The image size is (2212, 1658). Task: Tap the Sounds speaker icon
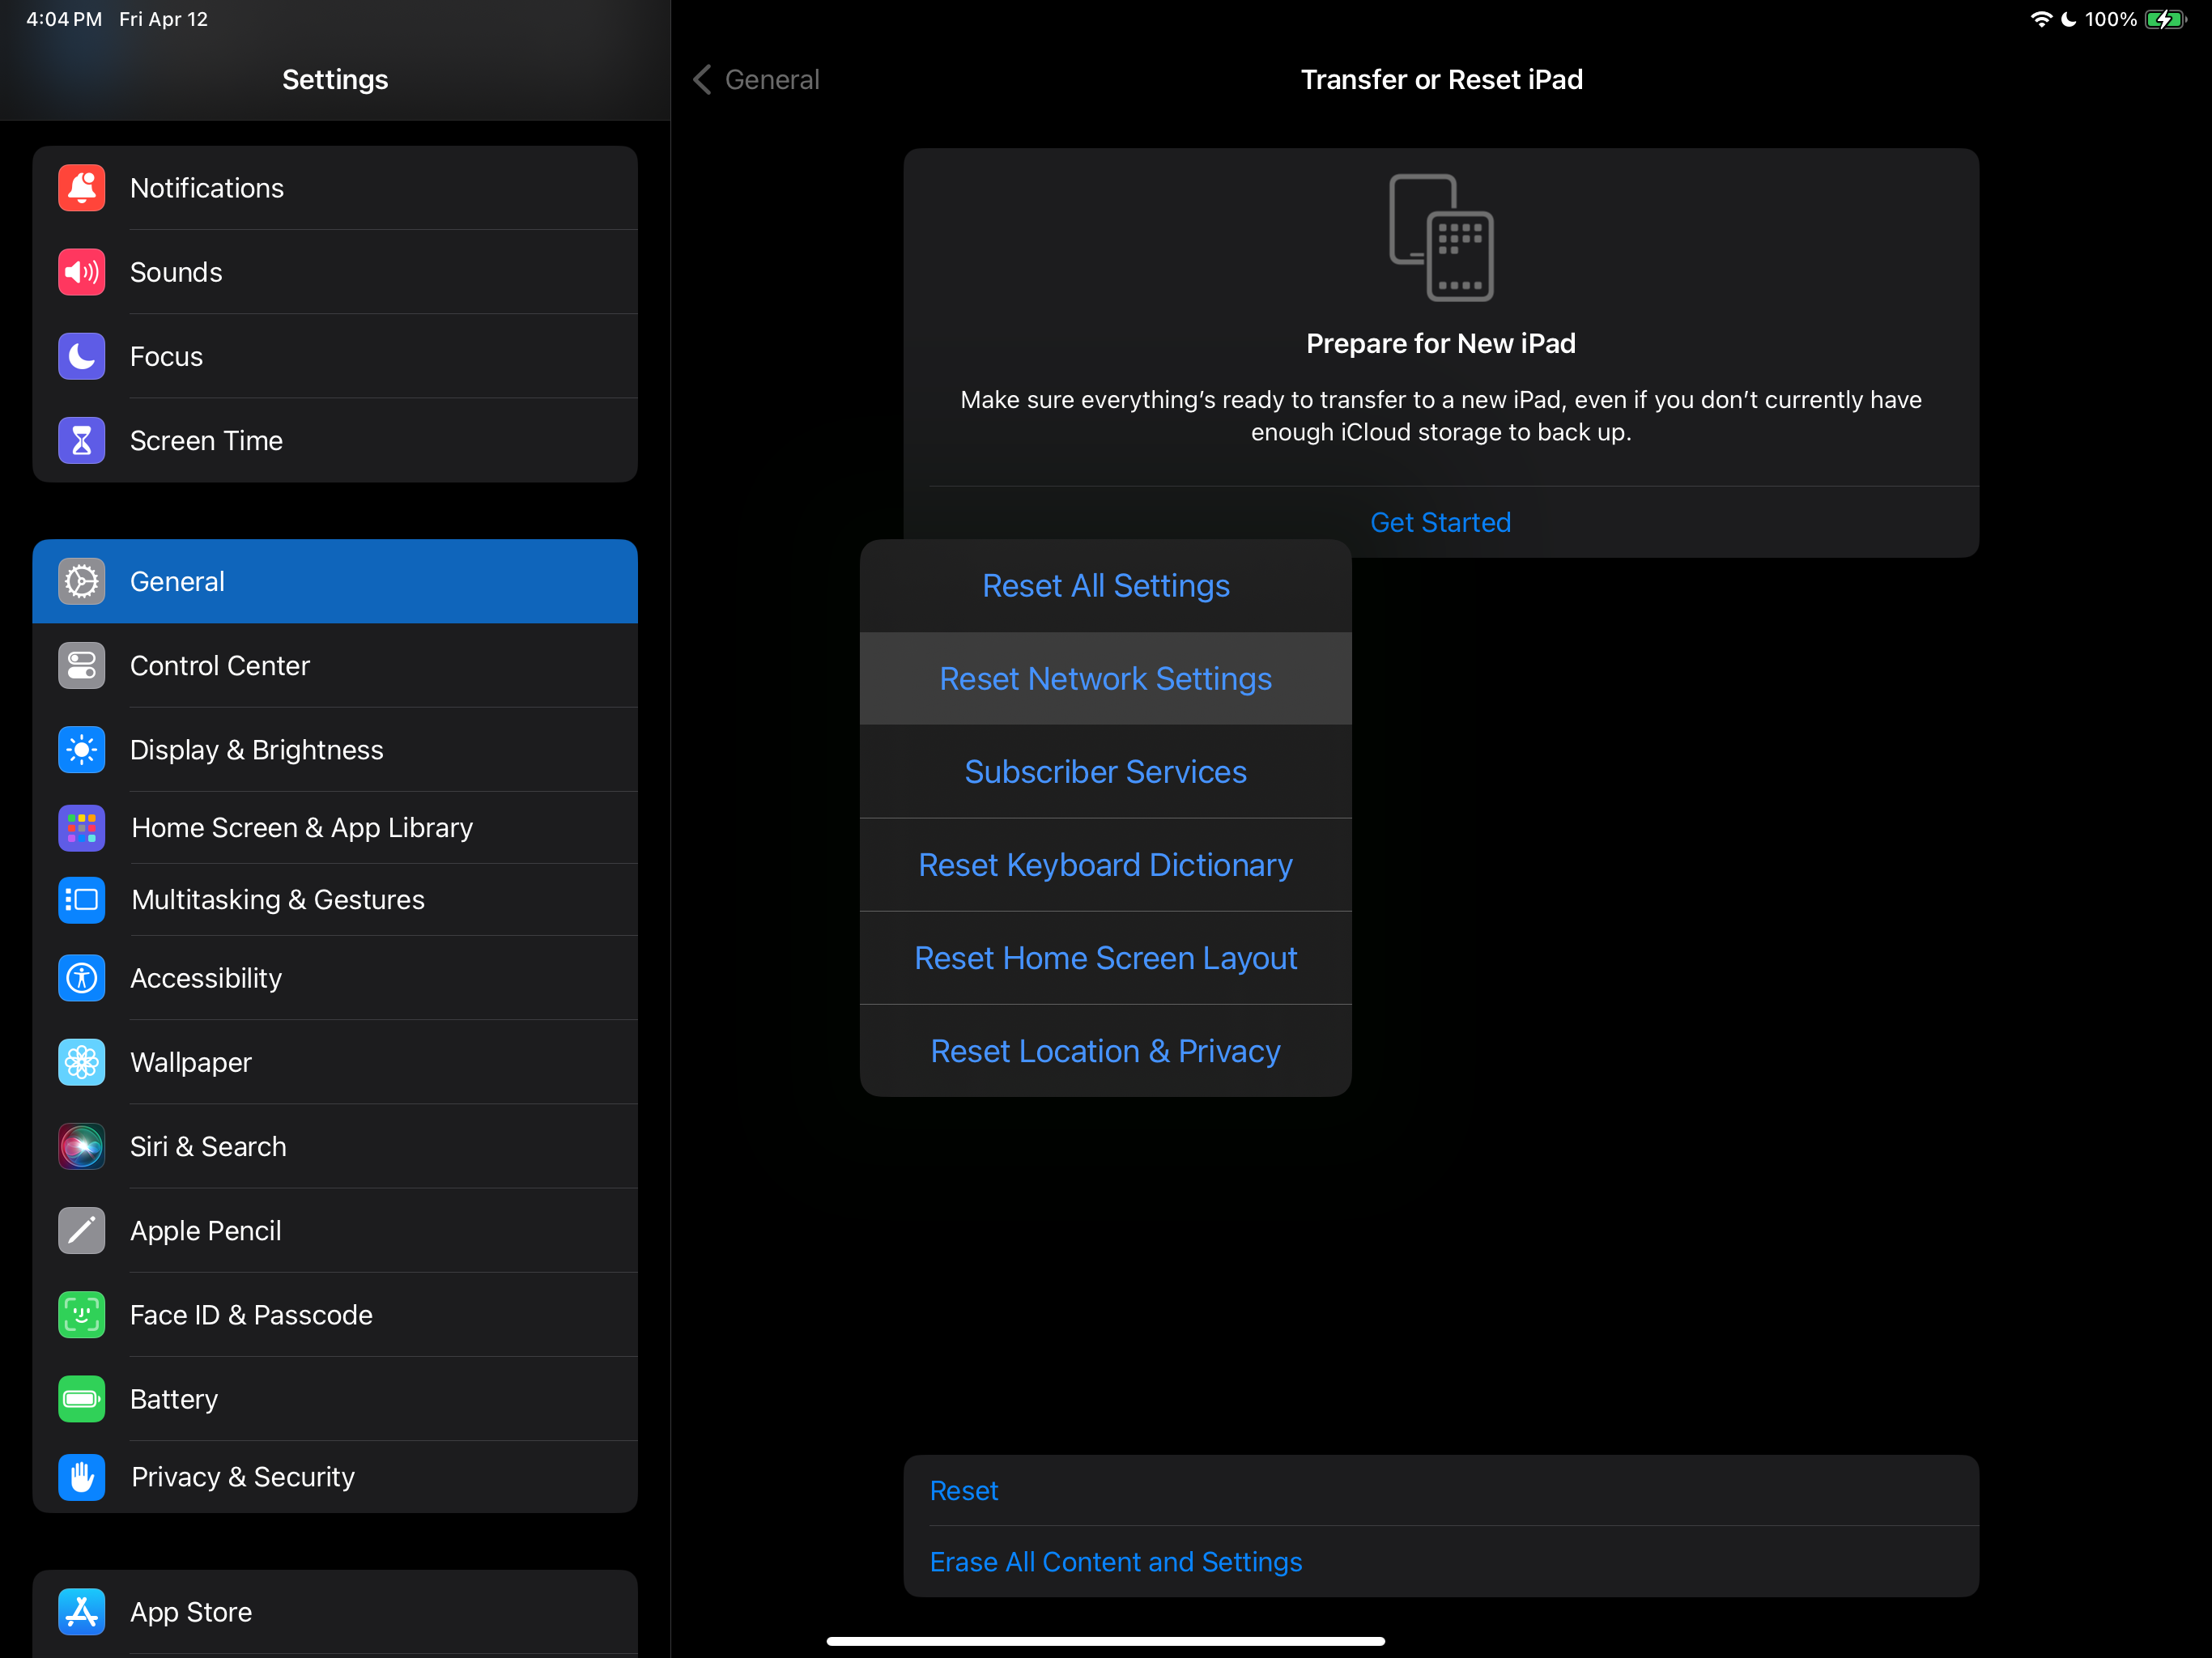[x=81, y=272]
